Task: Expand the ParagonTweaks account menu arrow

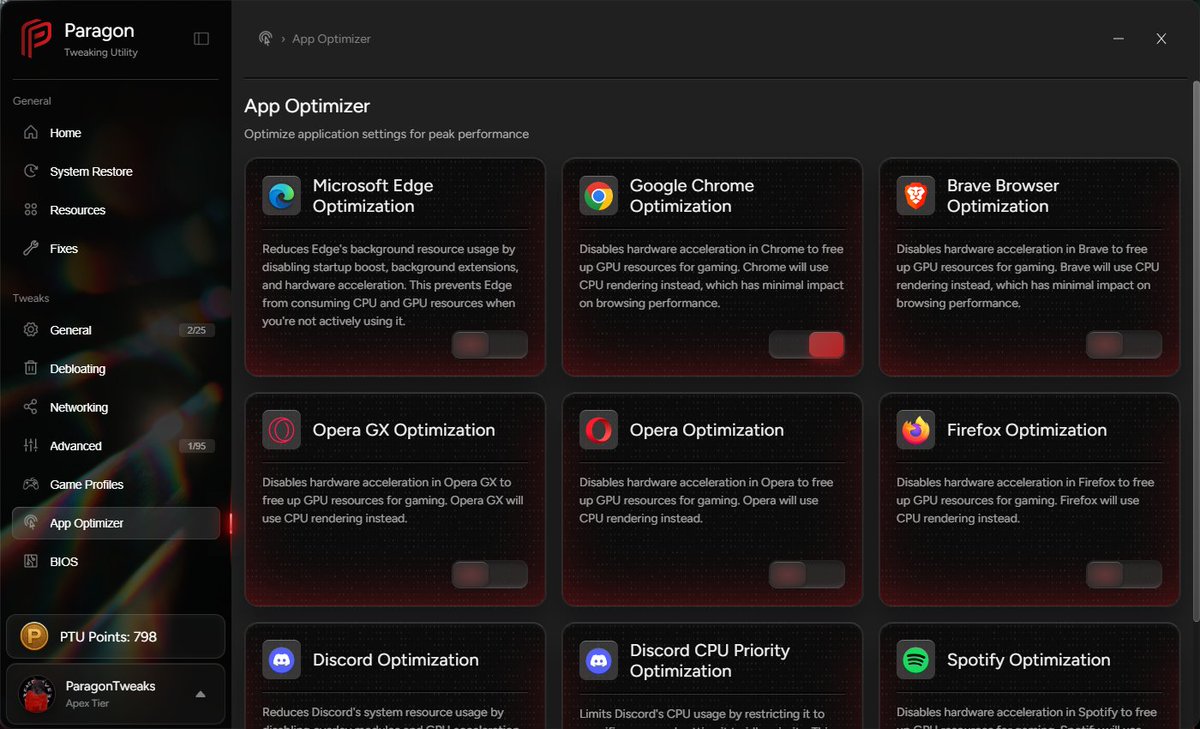Action: [200, 694]
